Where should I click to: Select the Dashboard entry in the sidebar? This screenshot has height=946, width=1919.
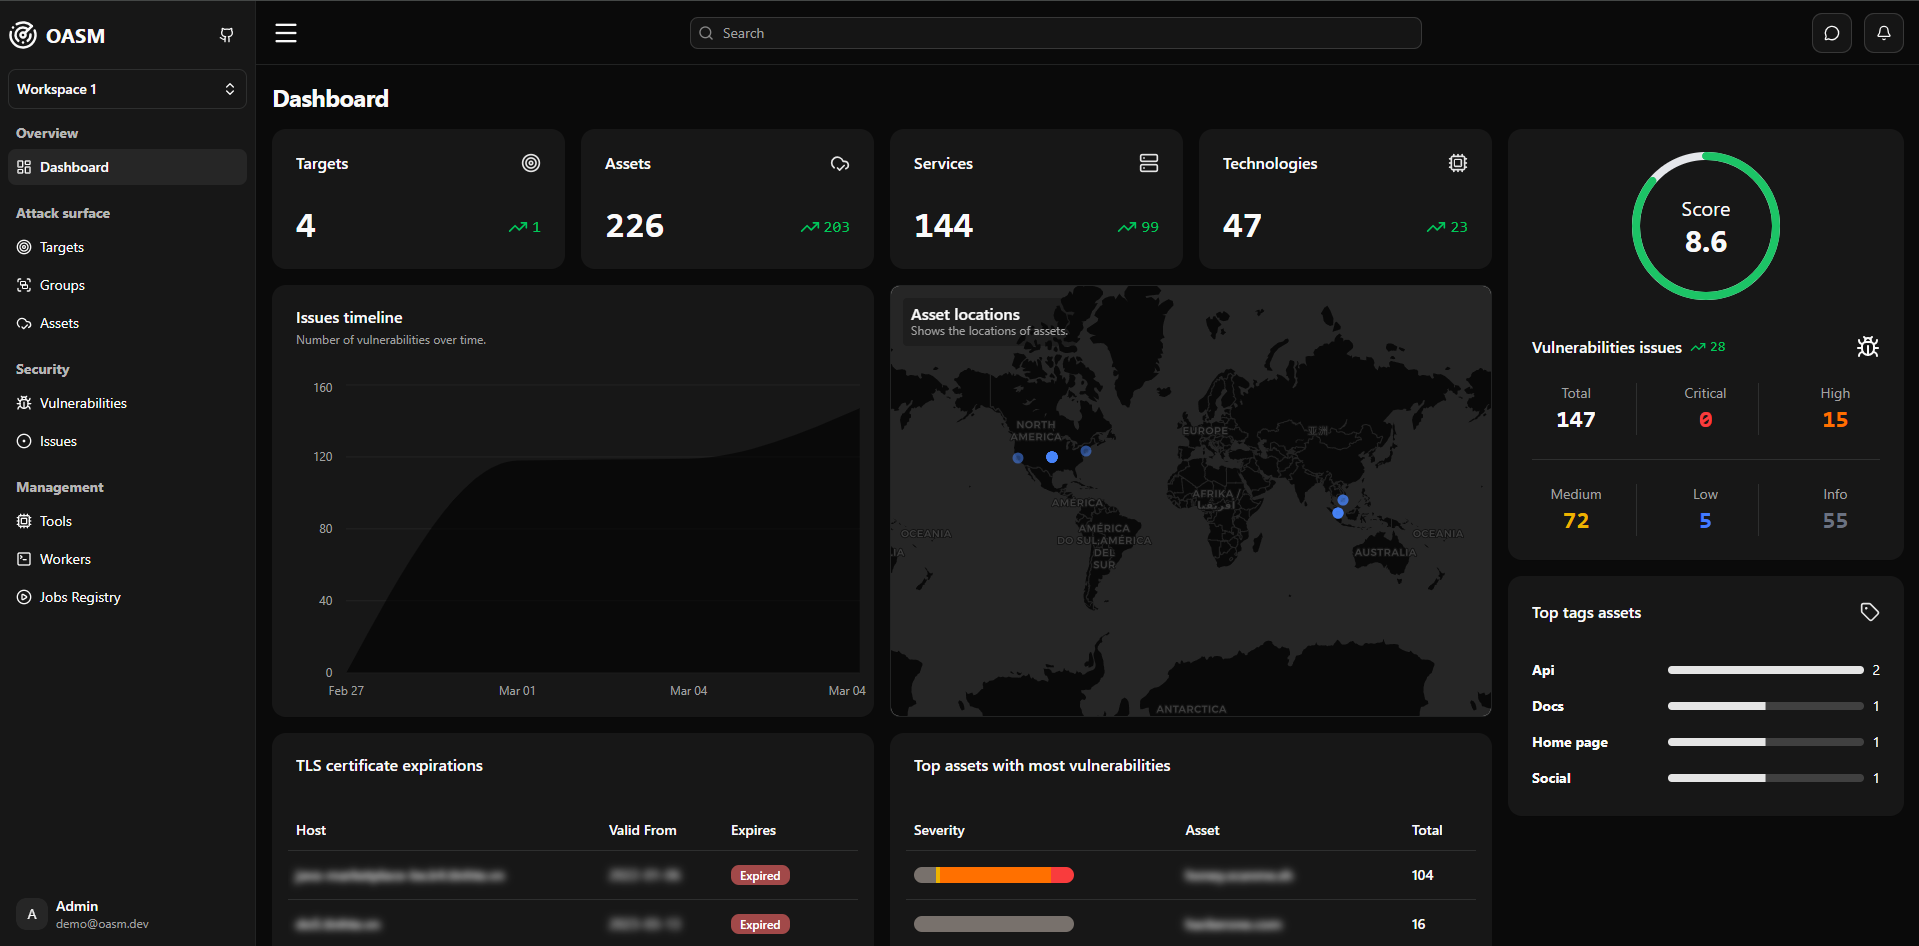coord(74,167)
